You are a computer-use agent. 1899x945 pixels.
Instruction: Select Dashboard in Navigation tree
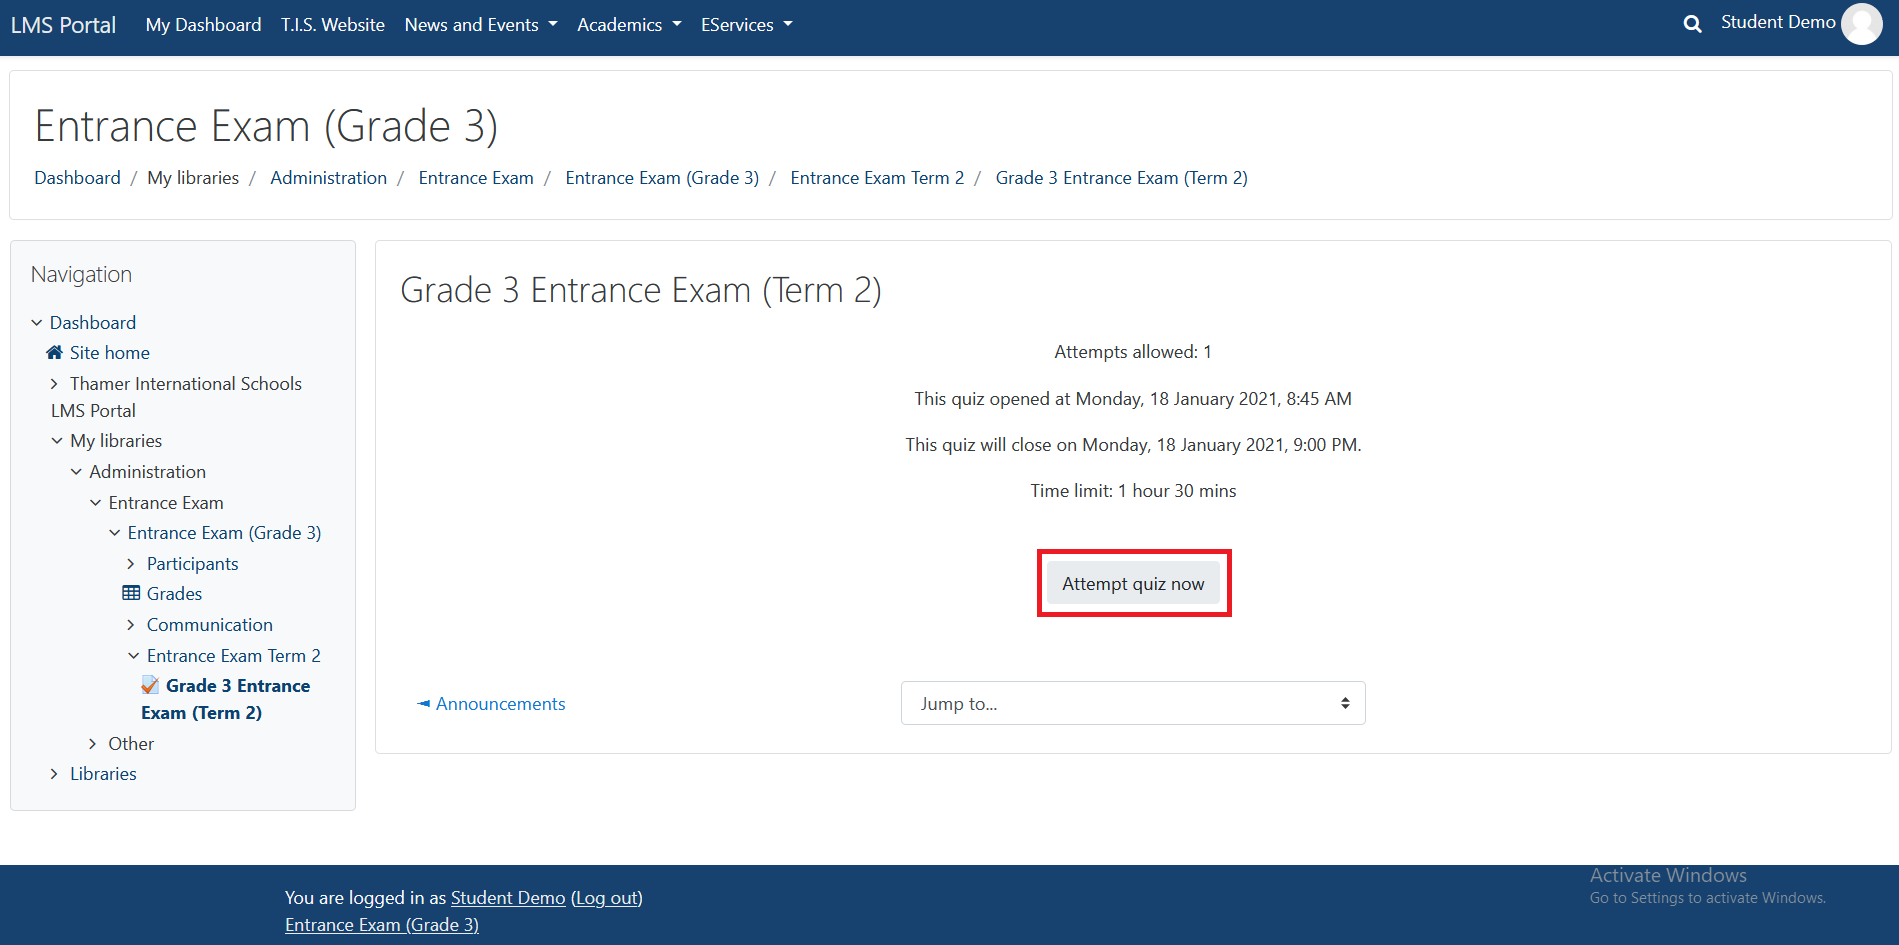[x=93, y=322]
